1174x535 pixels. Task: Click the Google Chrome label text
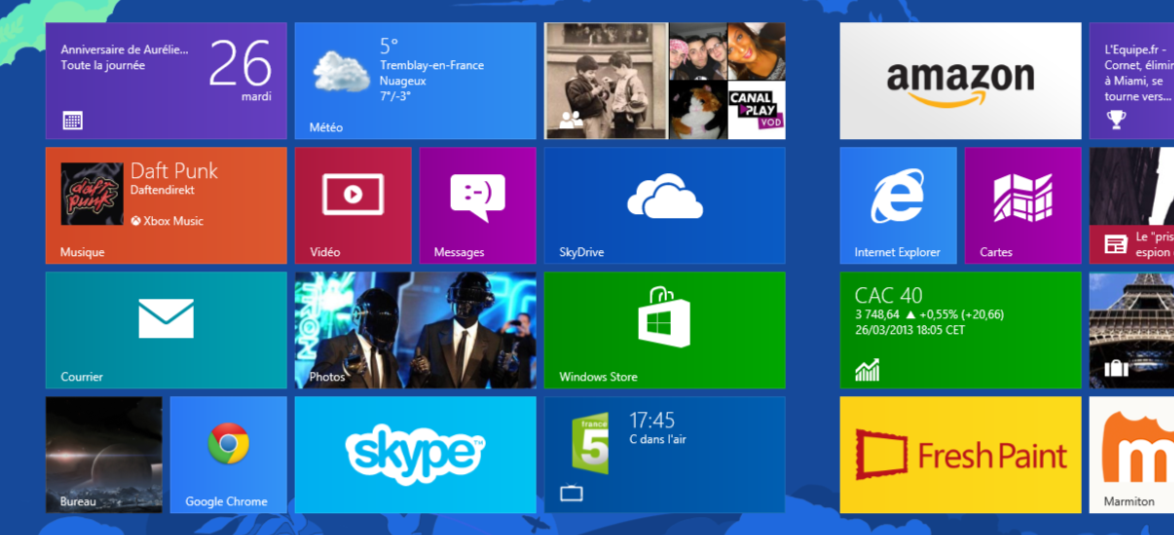[226, 502]
